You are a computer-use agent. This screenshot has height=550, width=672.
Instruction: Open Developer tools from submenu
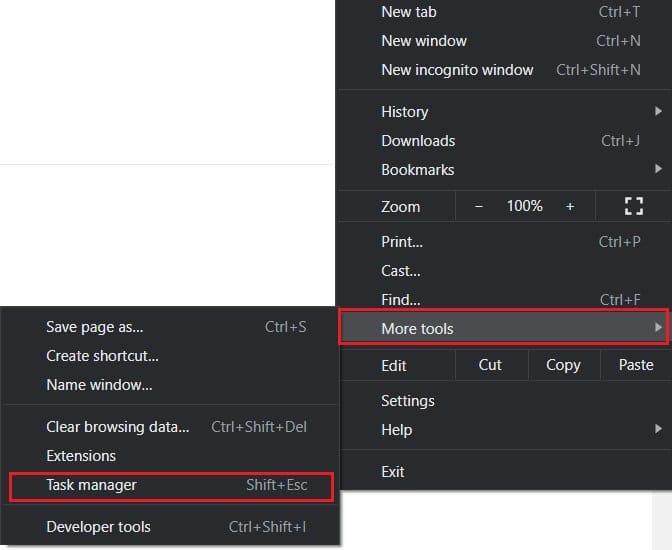pyautogui.click(x=171, y=527)
